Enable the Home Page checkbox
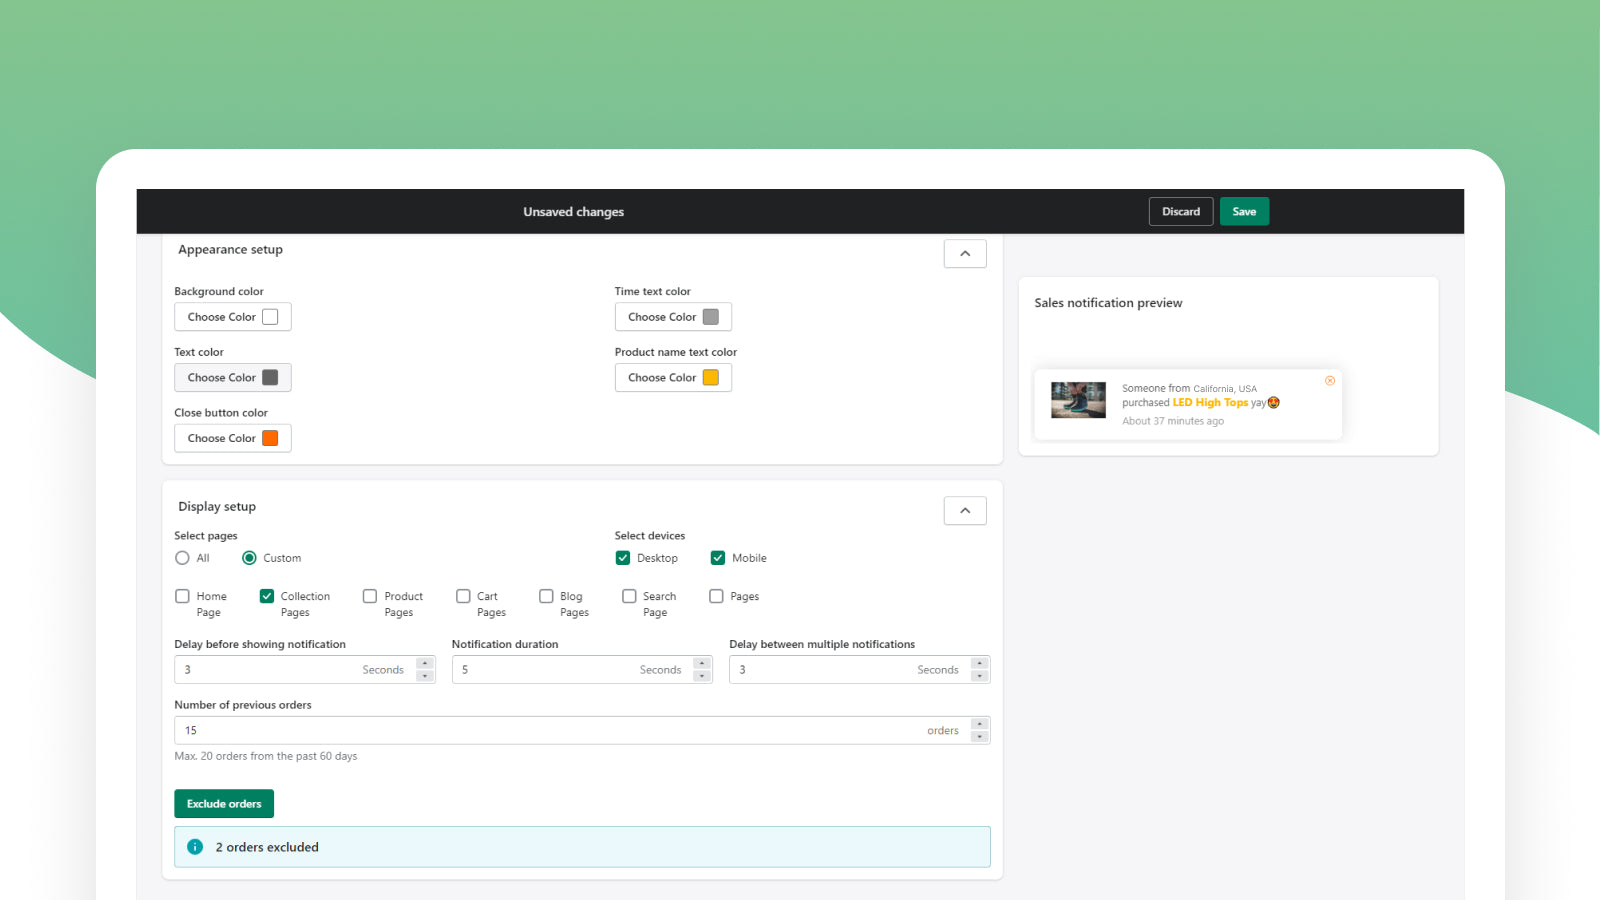Screen dimensions: 1600x900 pyautogui.click(x=182, y=596)
